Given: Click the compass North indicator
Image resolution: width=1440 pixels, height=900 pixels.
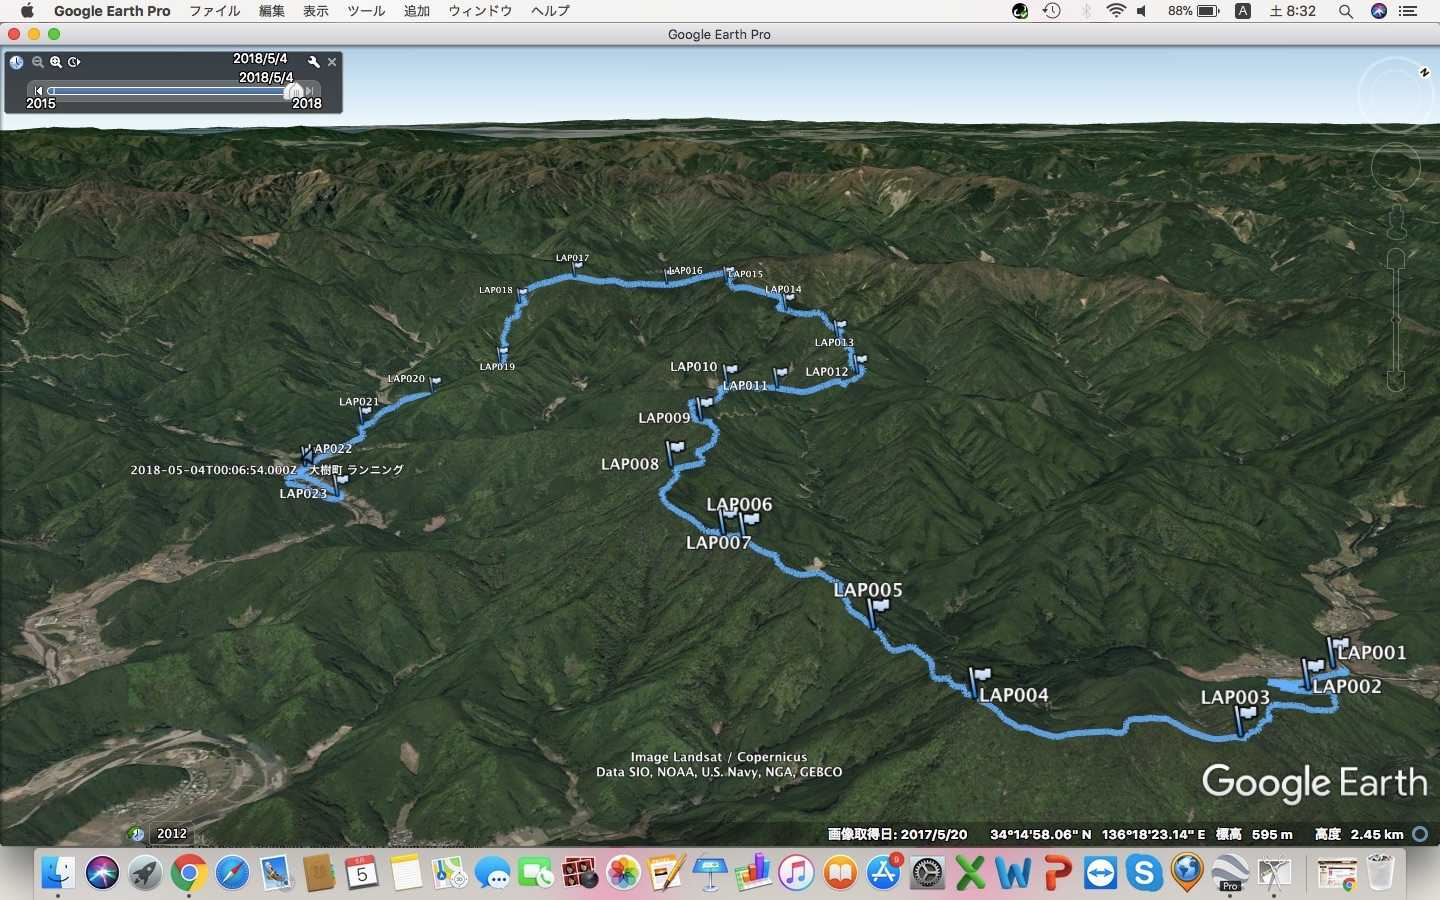Looking at the screenshot, I should [x=1424, y=72].
